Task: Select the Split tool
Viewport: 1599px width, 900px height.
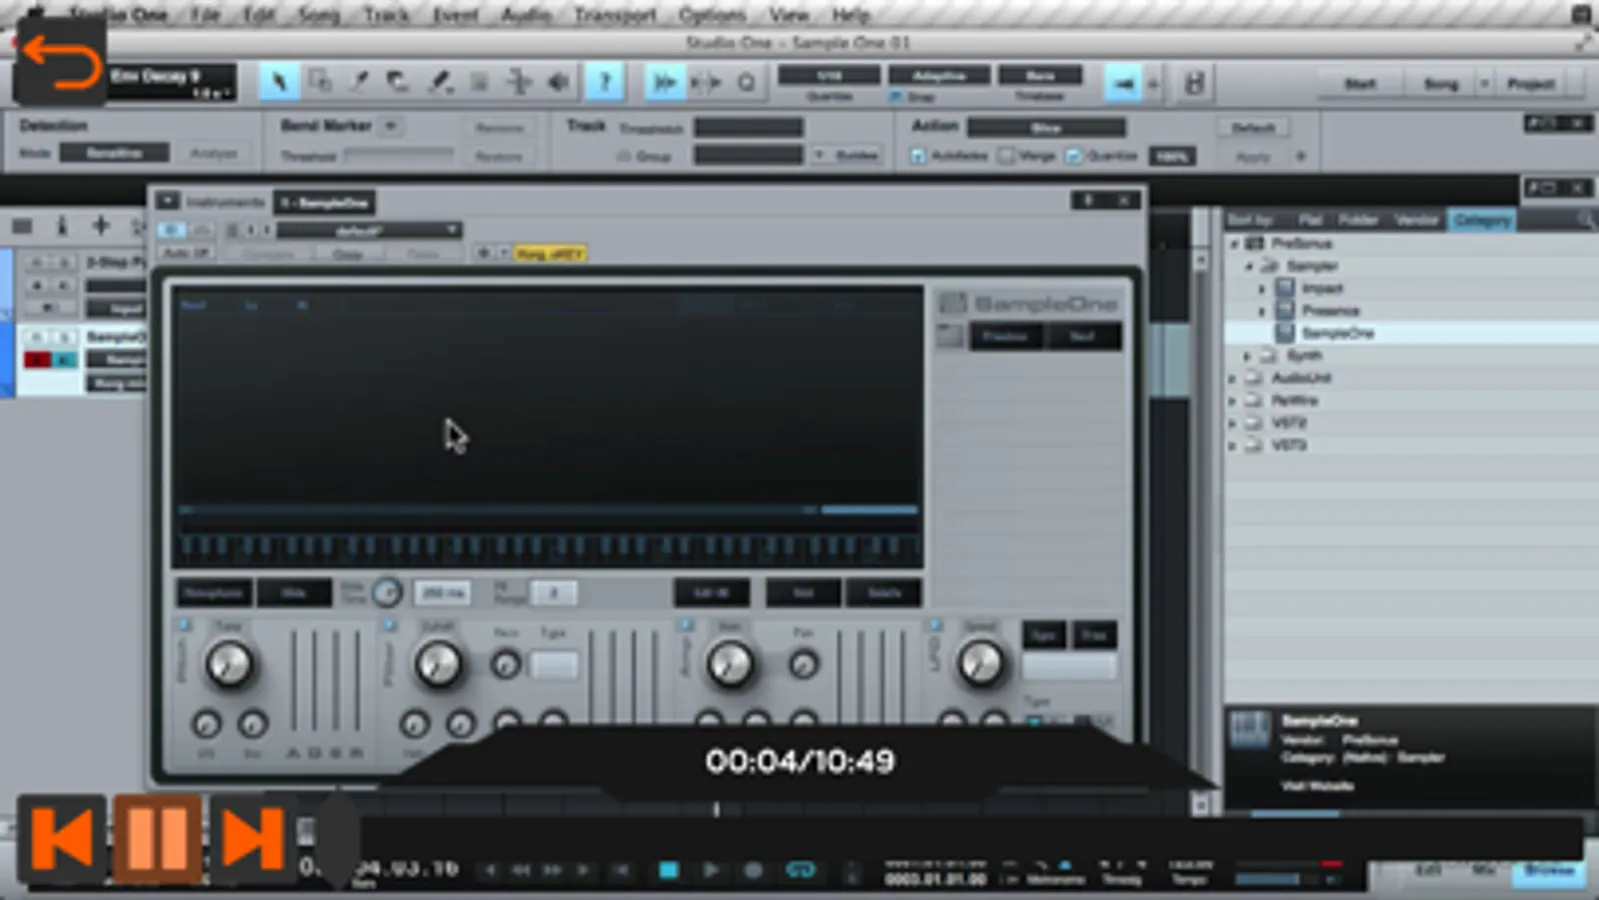Action: (x=359, y=82)
